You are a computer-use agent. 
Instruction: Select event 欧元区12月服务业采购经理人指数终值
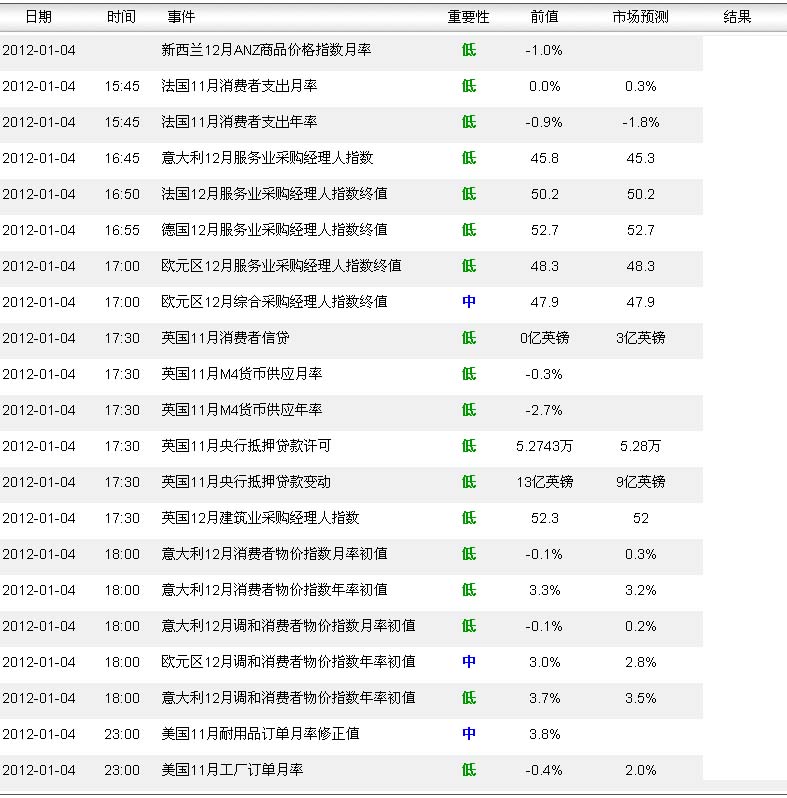(282, 266)
